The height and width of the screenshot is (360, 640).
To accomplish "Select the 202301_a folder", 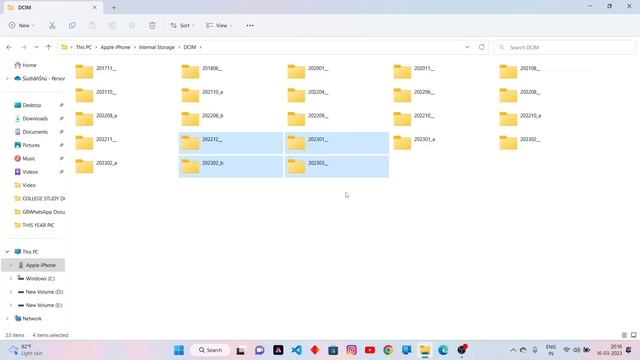I will point(443,142).
